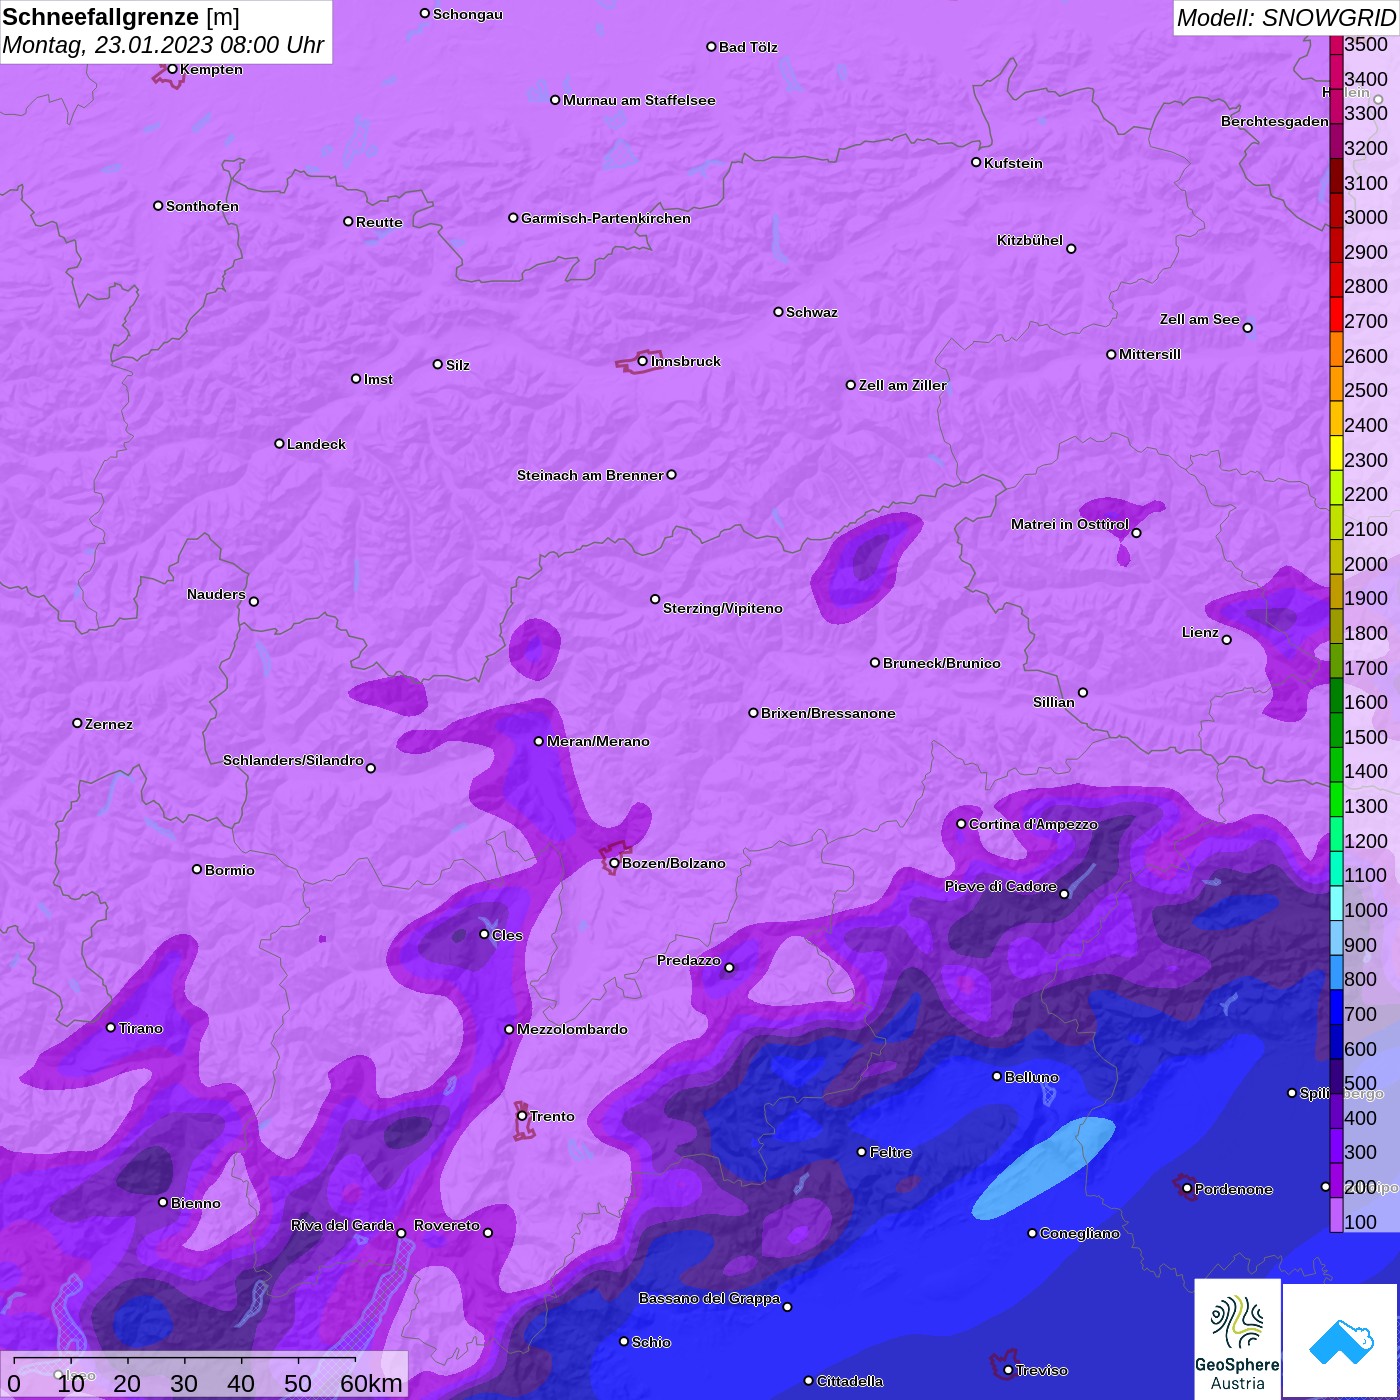
Task: Click the Schongau label
Action: click(468, 14)
